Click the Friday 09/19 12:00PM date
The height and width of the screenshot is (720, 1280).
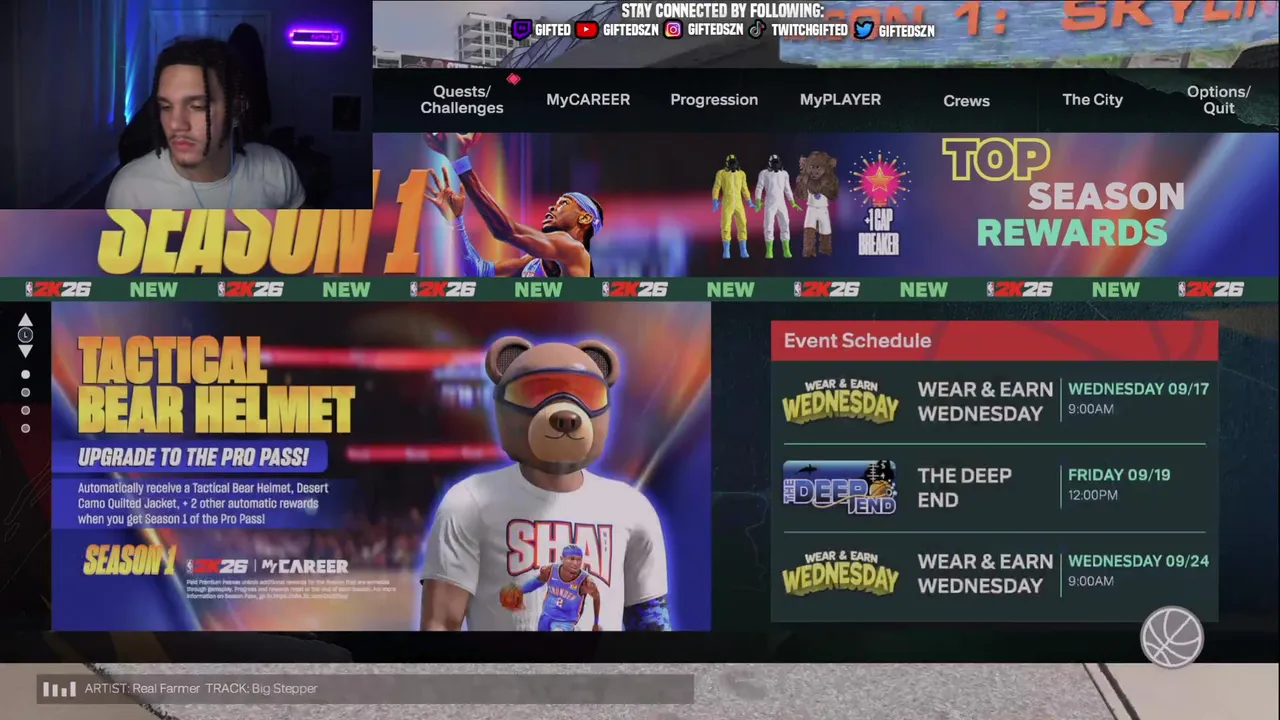point(1118,485)
